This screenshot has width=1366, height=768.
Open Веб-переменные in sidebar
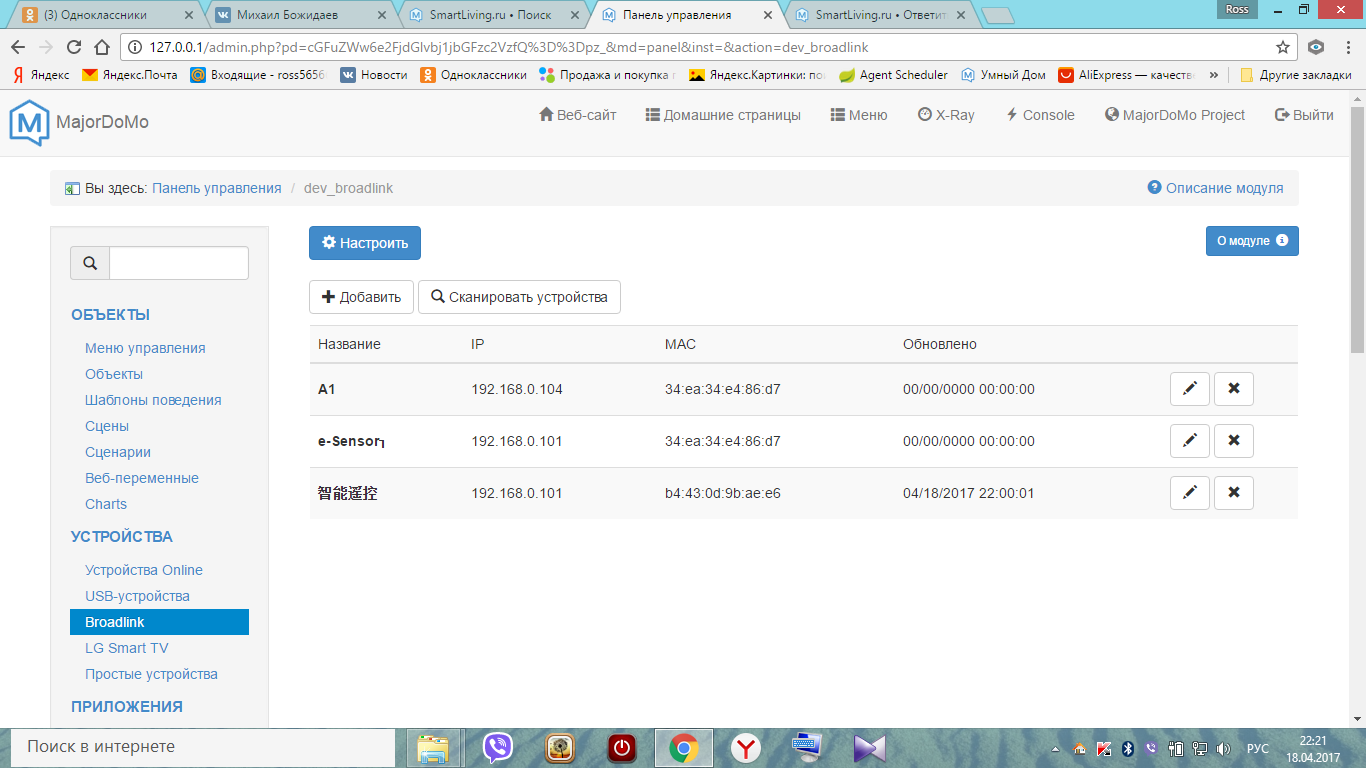142,478
